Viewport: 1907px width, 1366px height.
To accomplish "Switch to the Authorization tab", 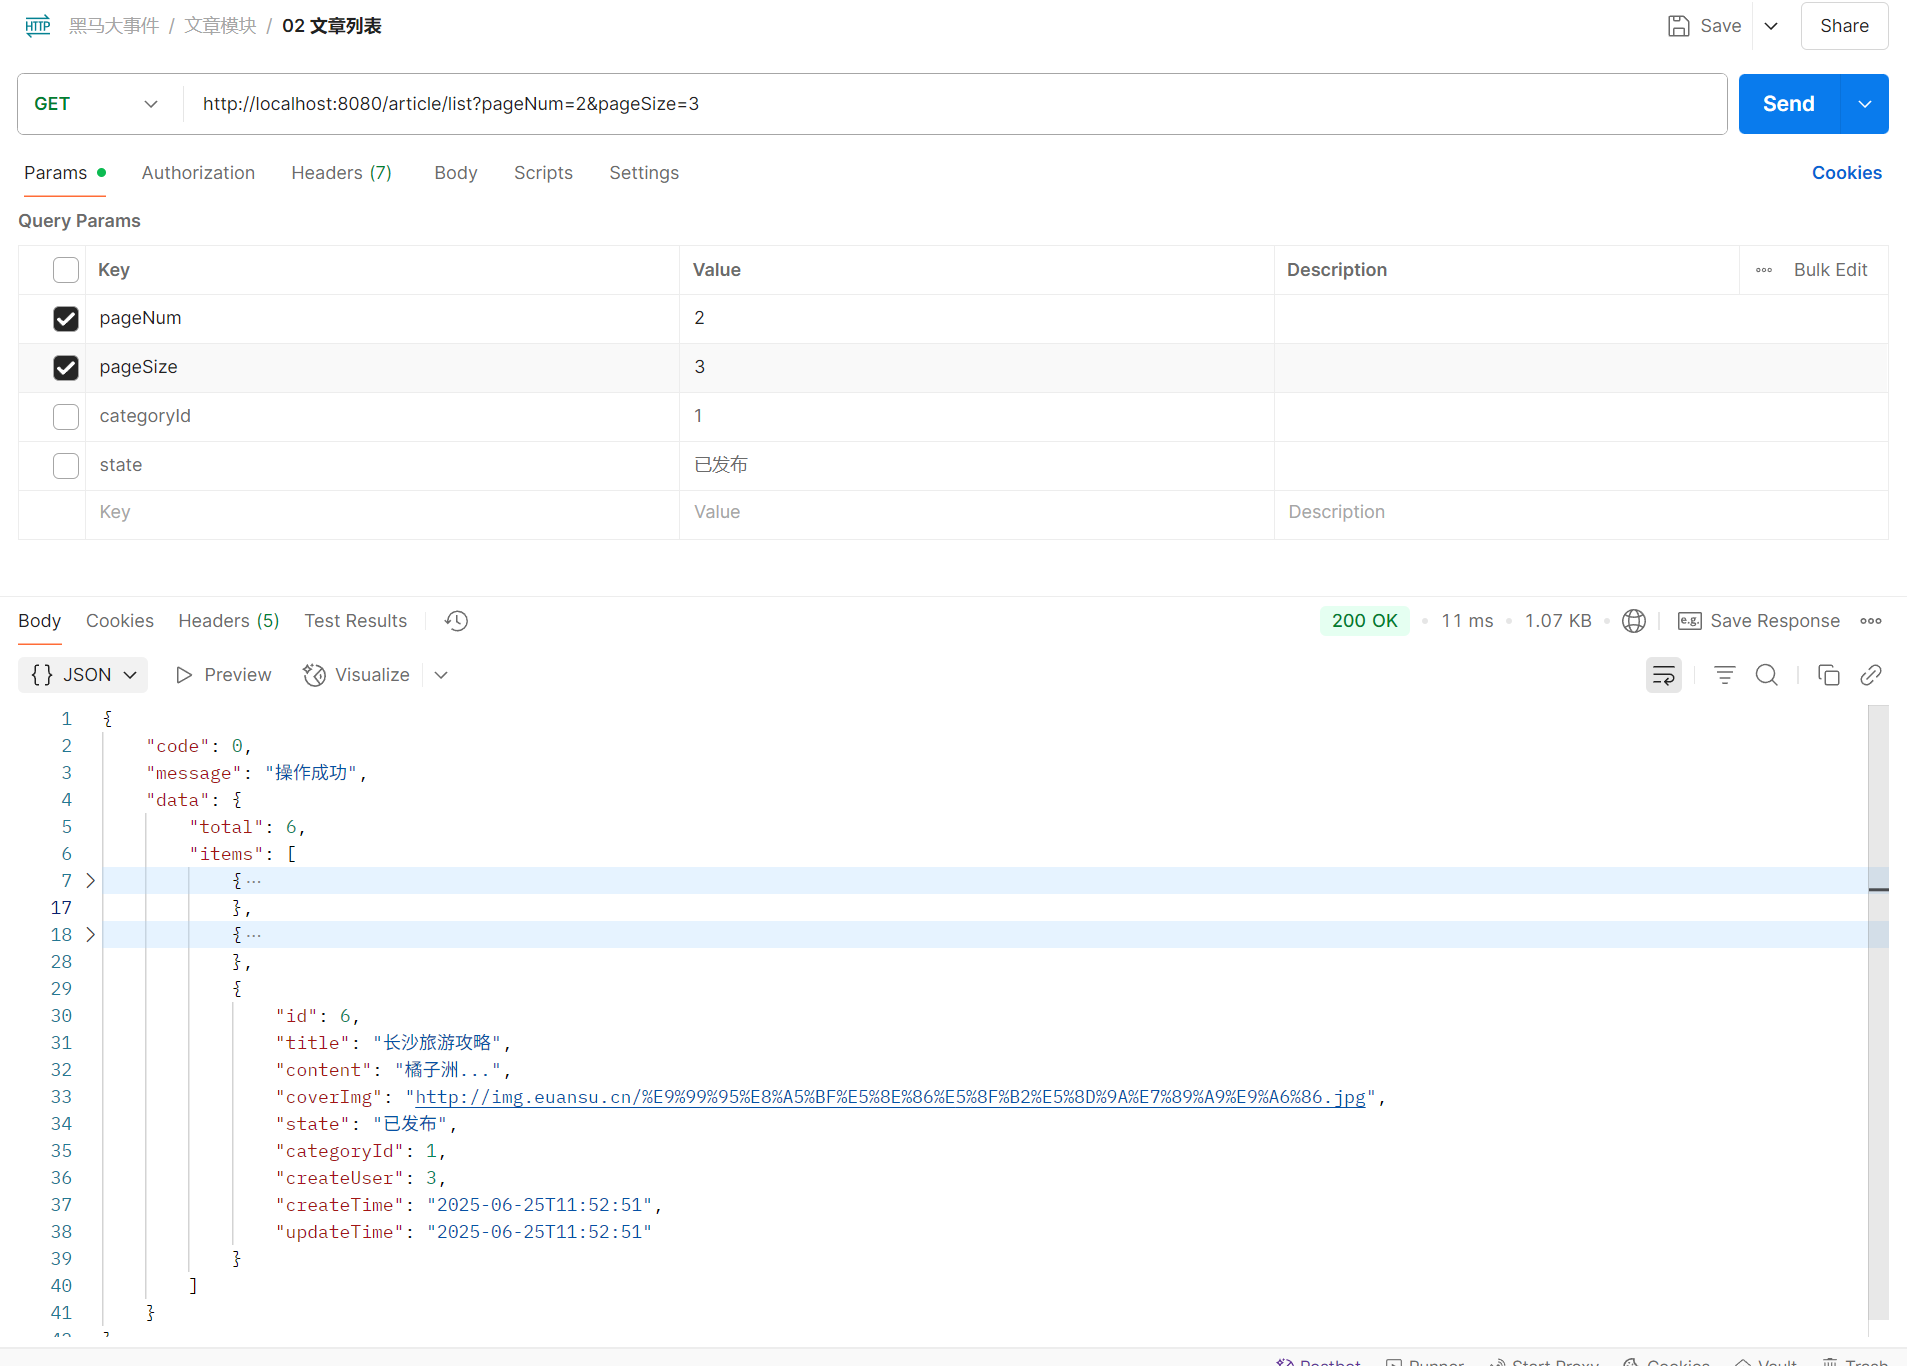I will tap(198, 173).
